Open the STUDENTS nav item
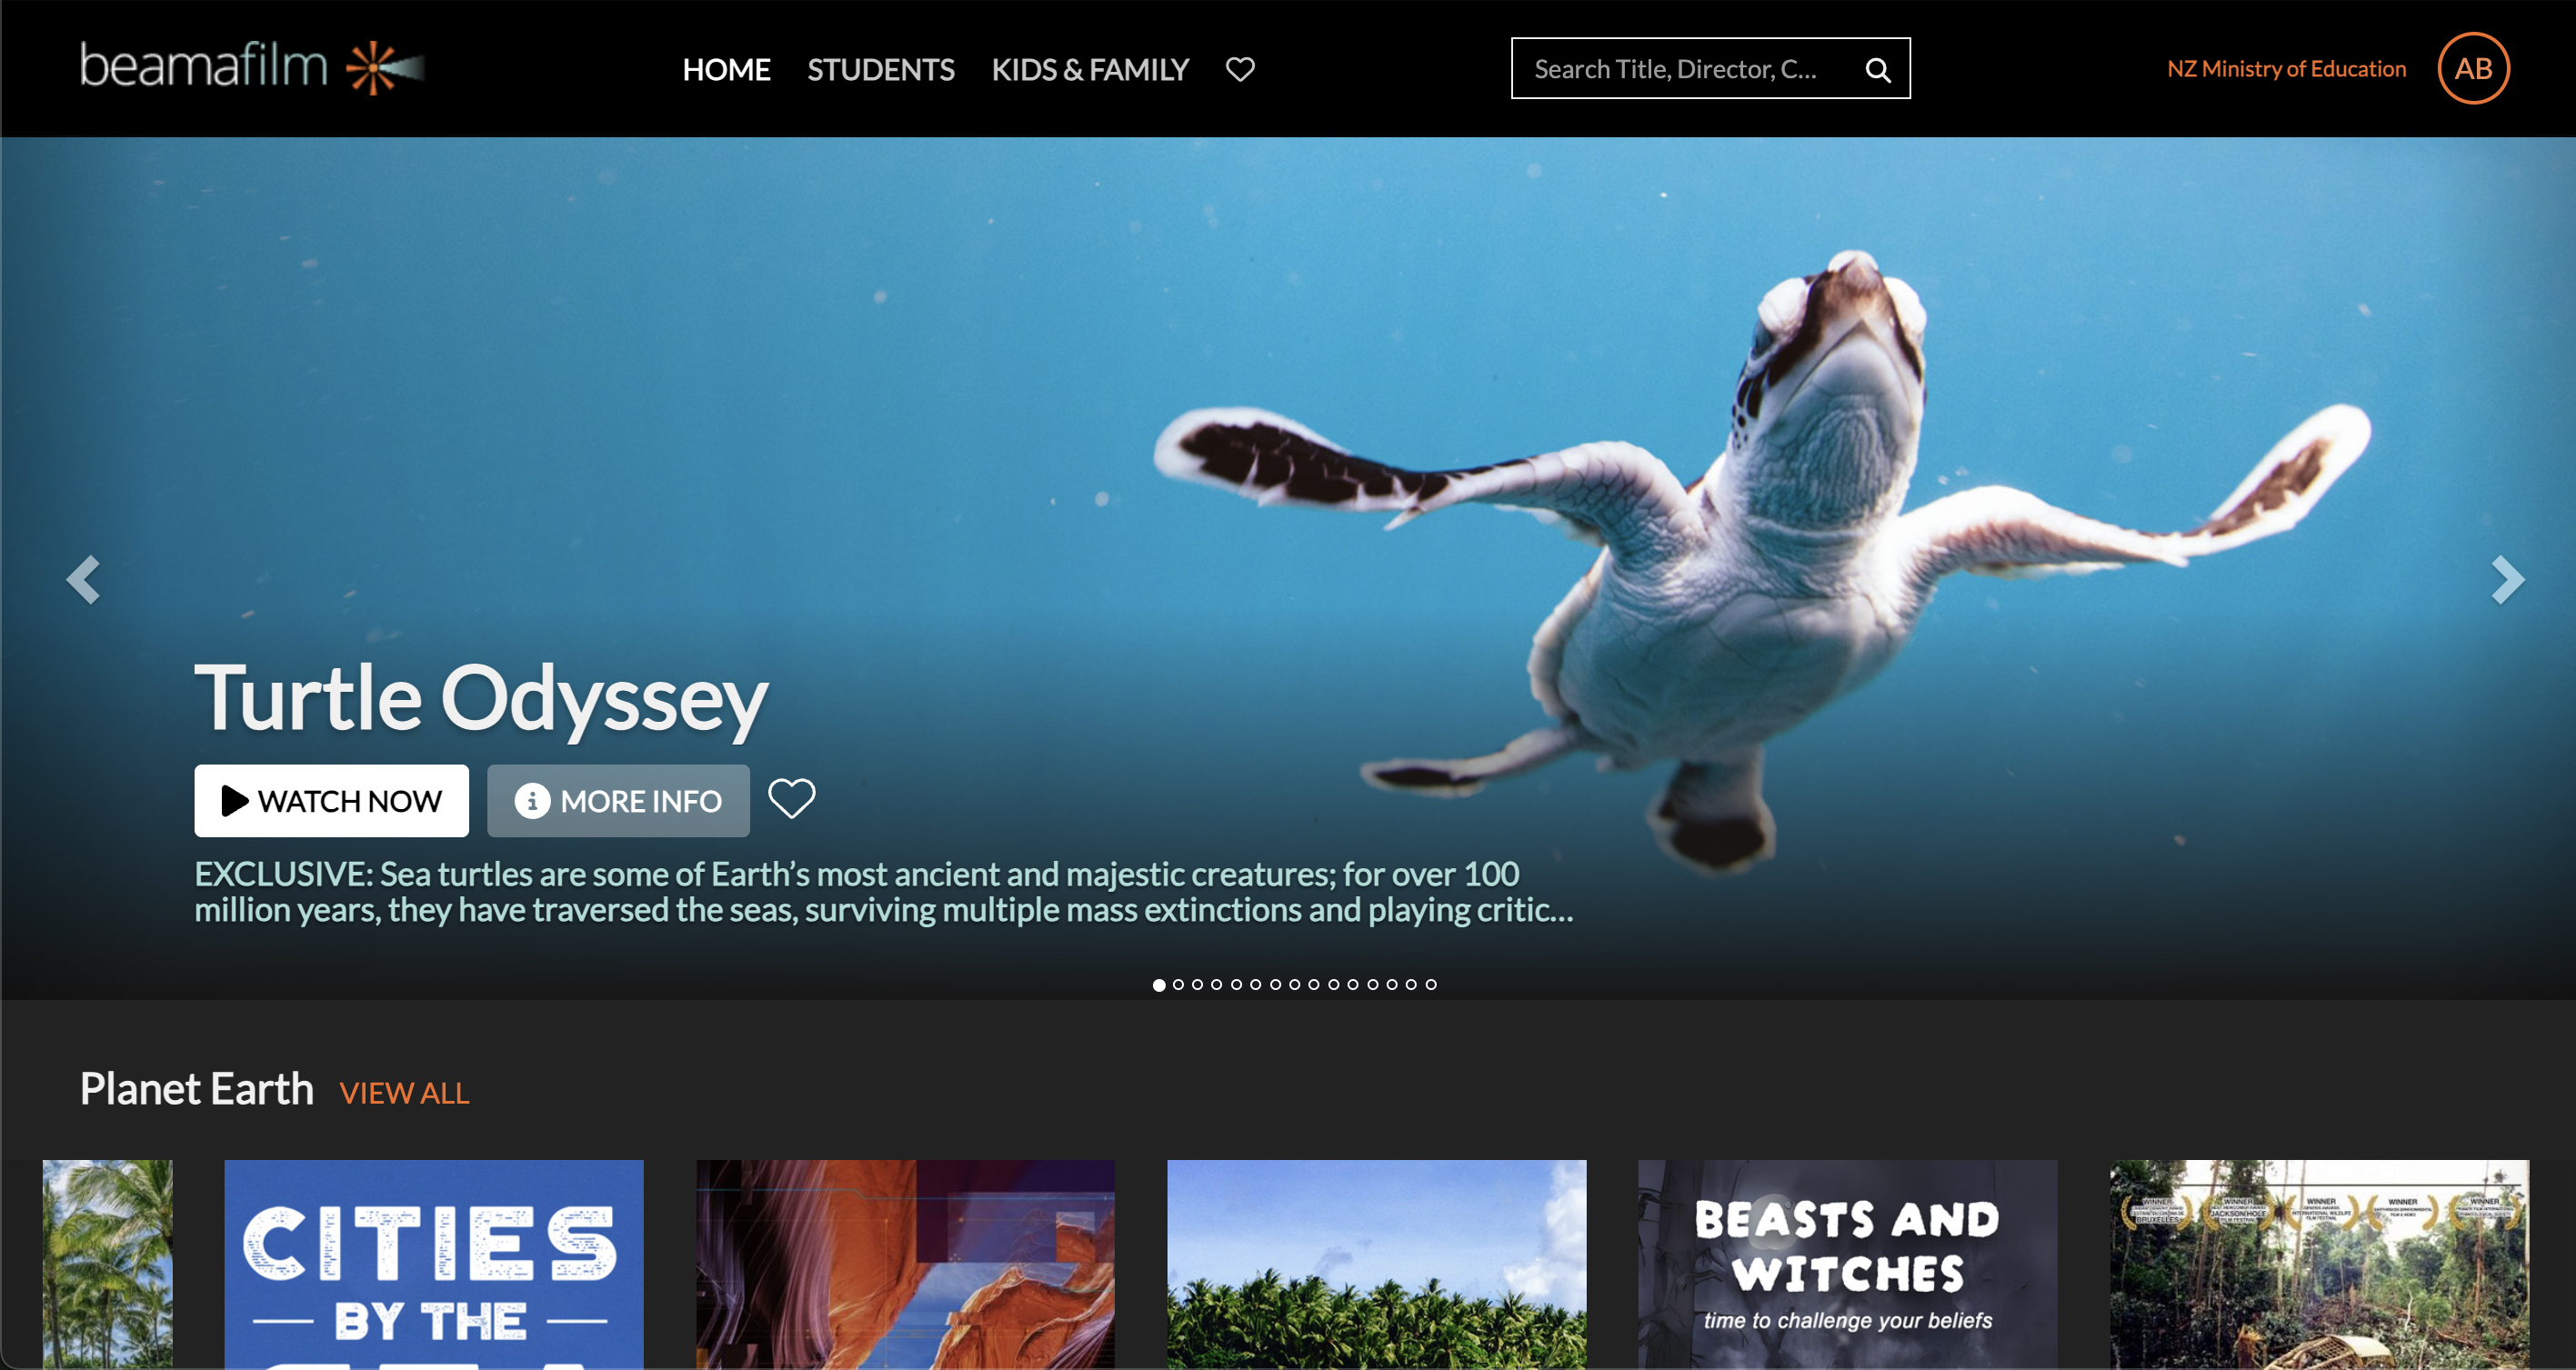2576x1370 pixels. click(881, 69)
